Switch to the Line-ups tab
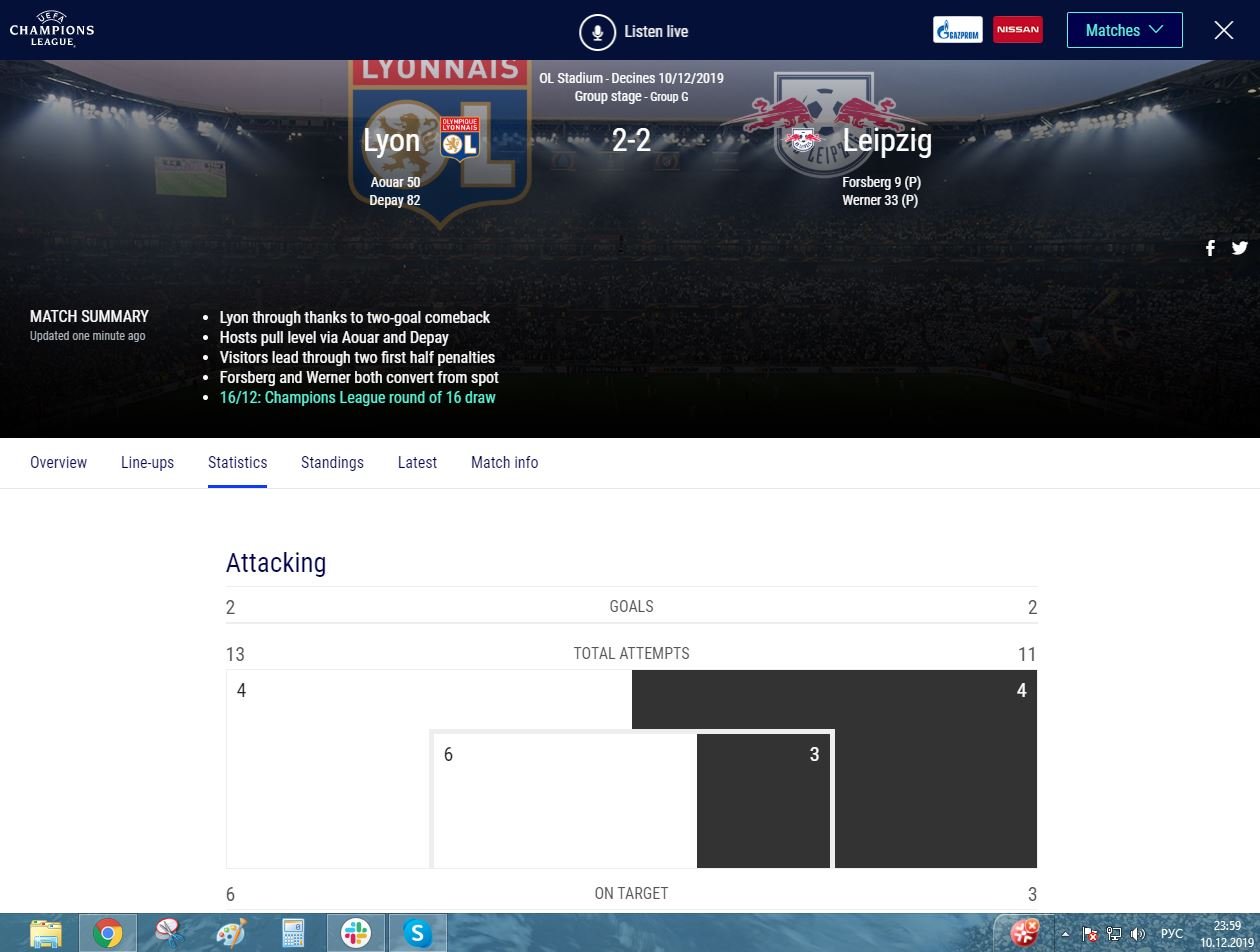 pyautogui.click(x=147, y=462)
